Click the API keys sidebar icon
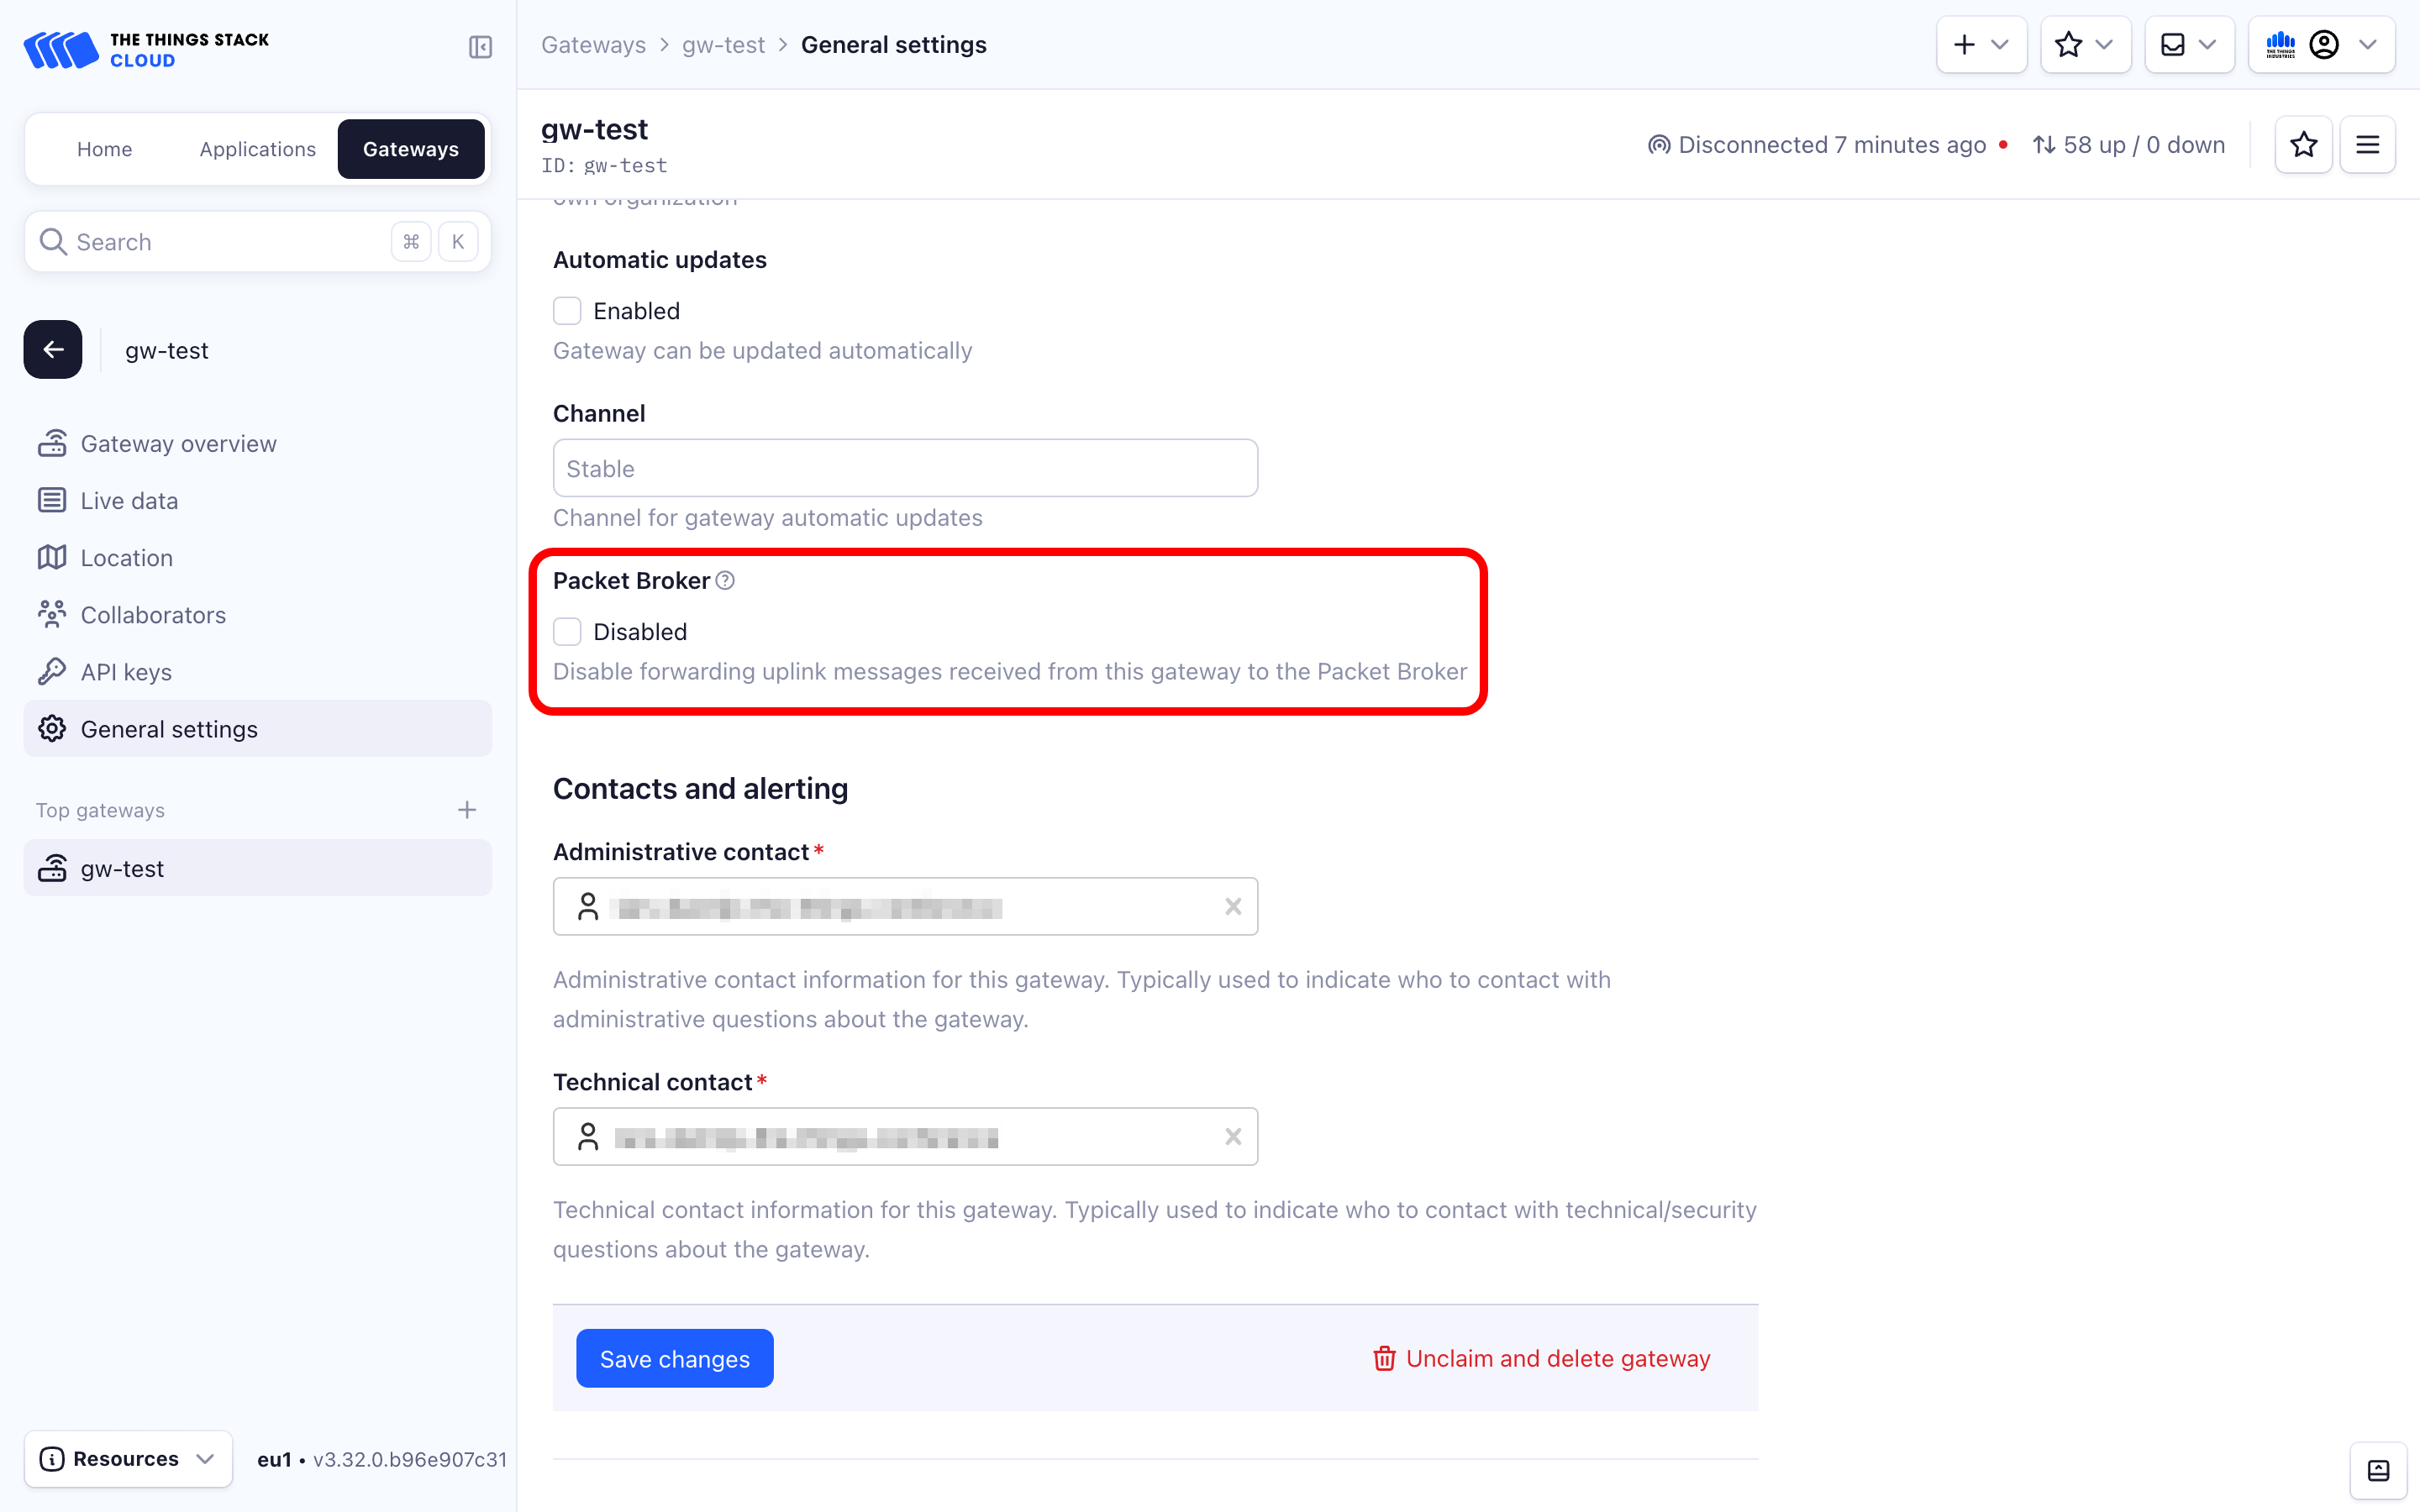This screenshot has height=1512, width=2420. point(52,670)
